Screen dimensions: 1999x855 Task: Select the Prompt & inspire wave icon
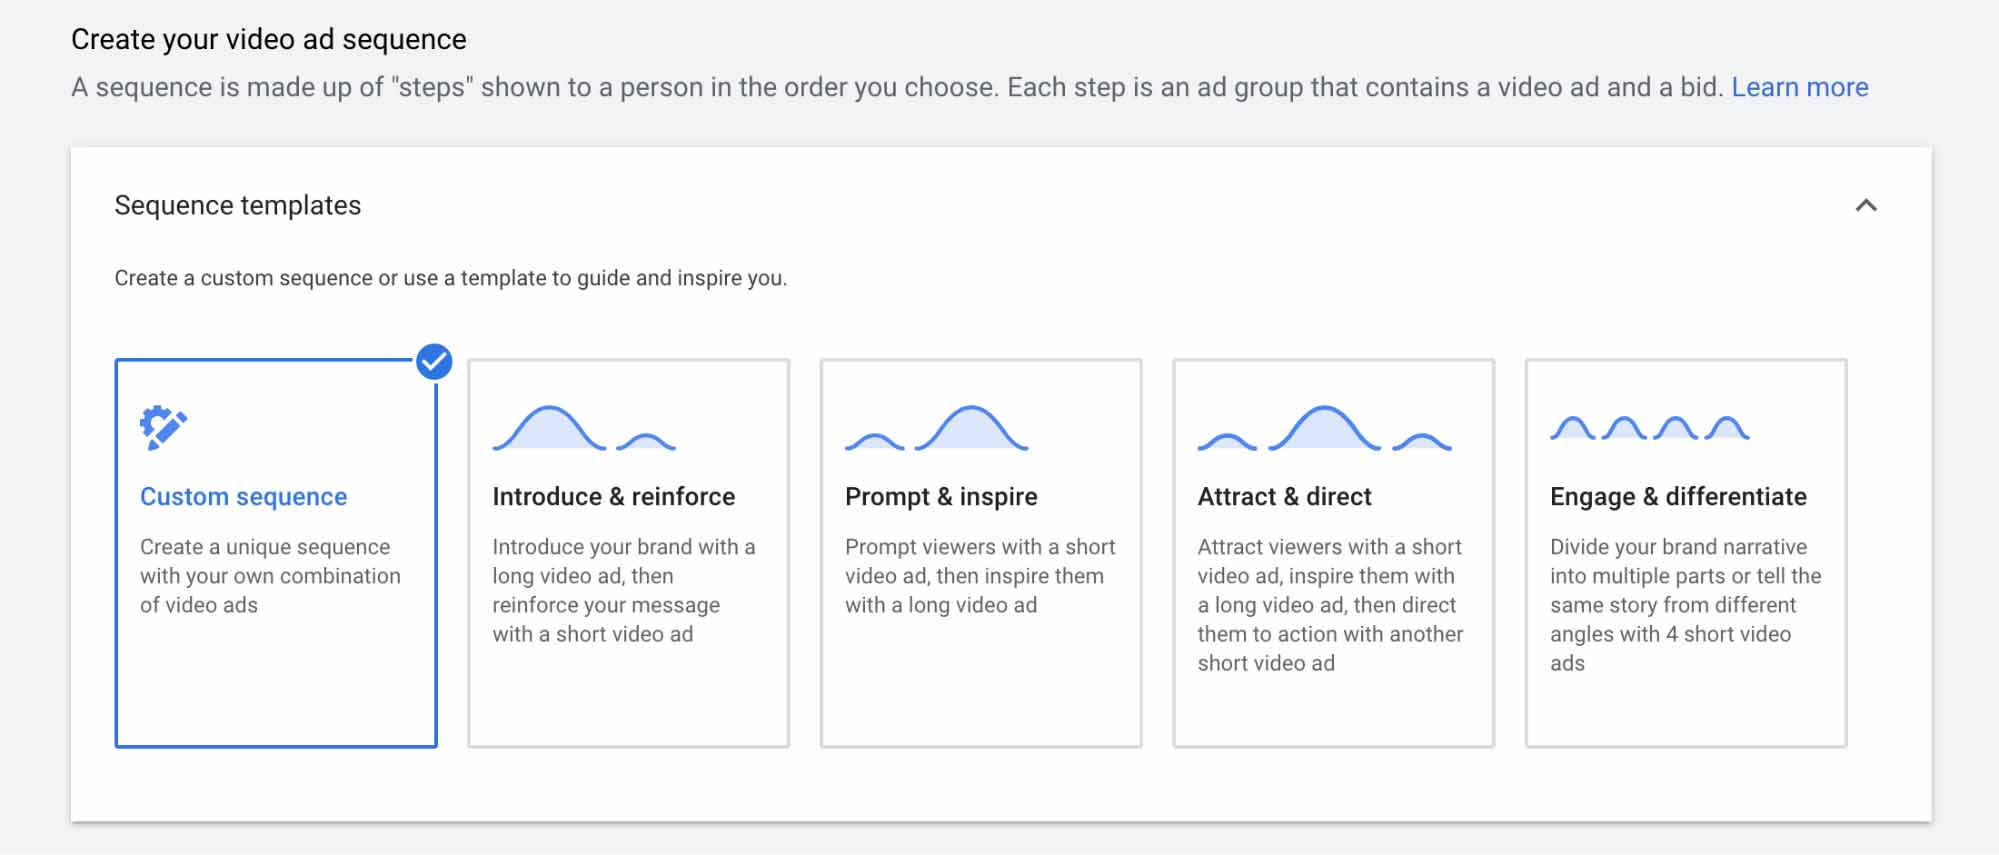point(936,428)
